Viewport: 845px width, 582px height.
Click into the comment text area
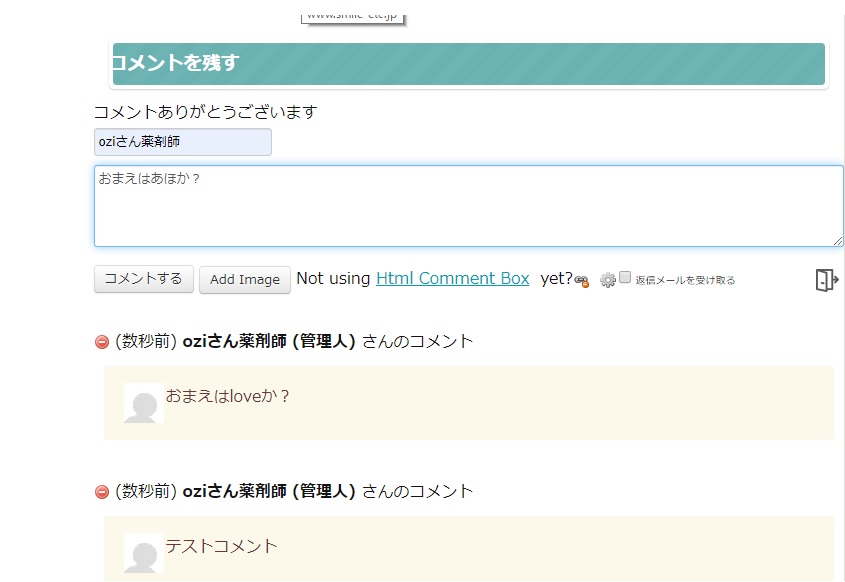tap(468, 206)
